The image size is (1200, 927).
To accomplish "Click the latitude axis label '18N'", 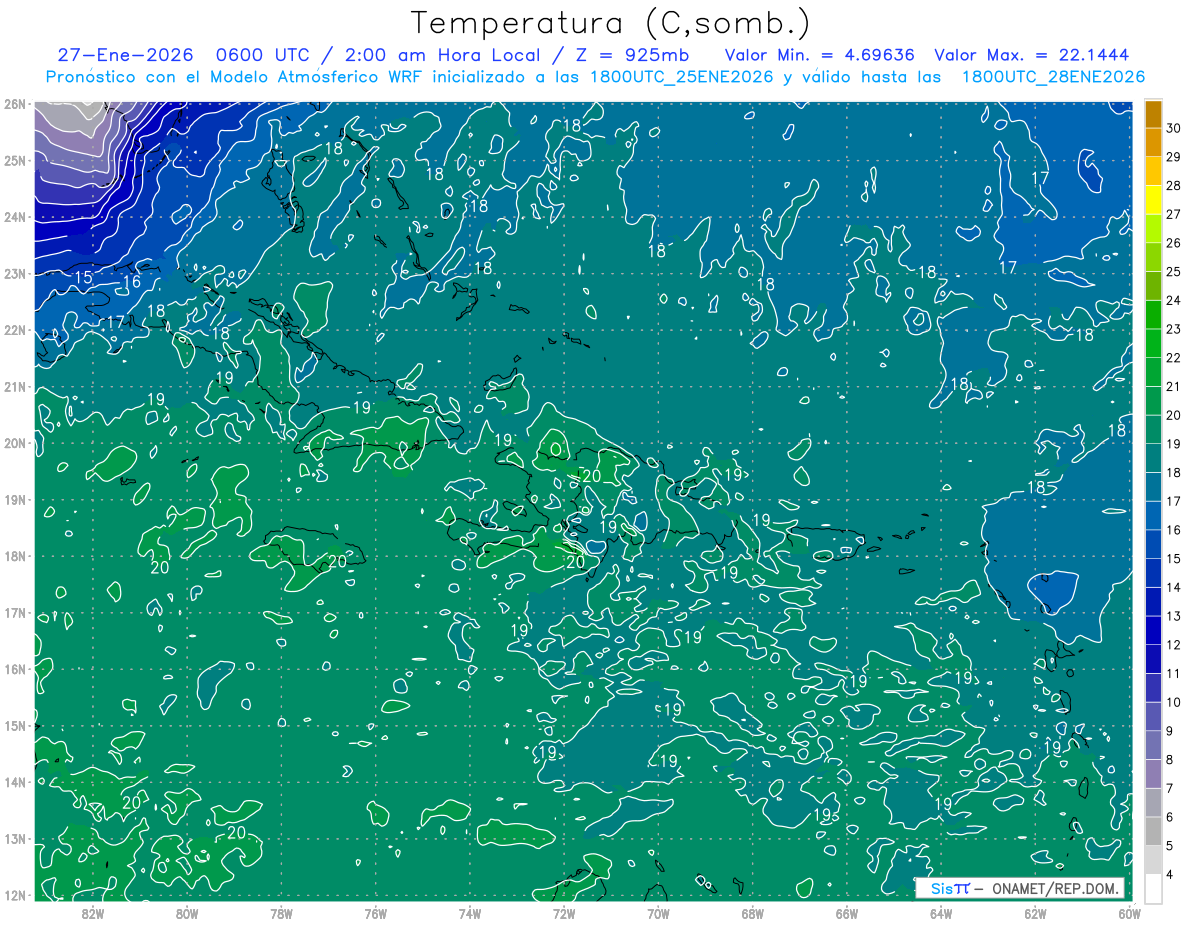I will (x=15, y=556).
